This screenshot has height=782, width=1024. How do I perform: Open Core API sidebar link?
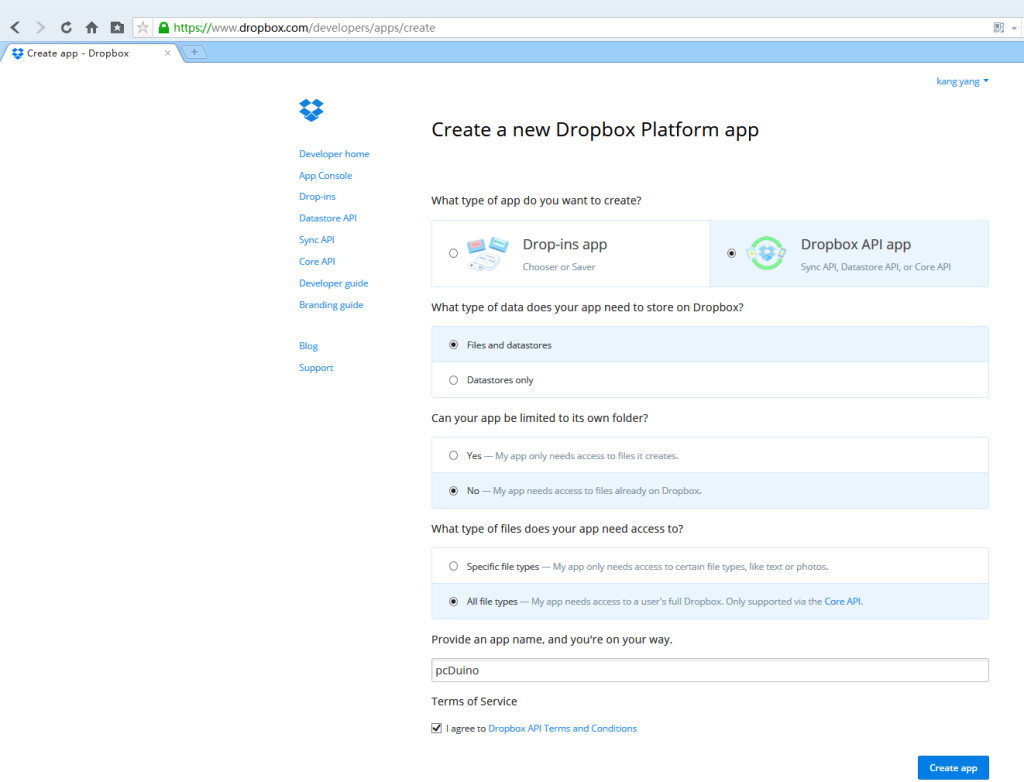point(317,261)
